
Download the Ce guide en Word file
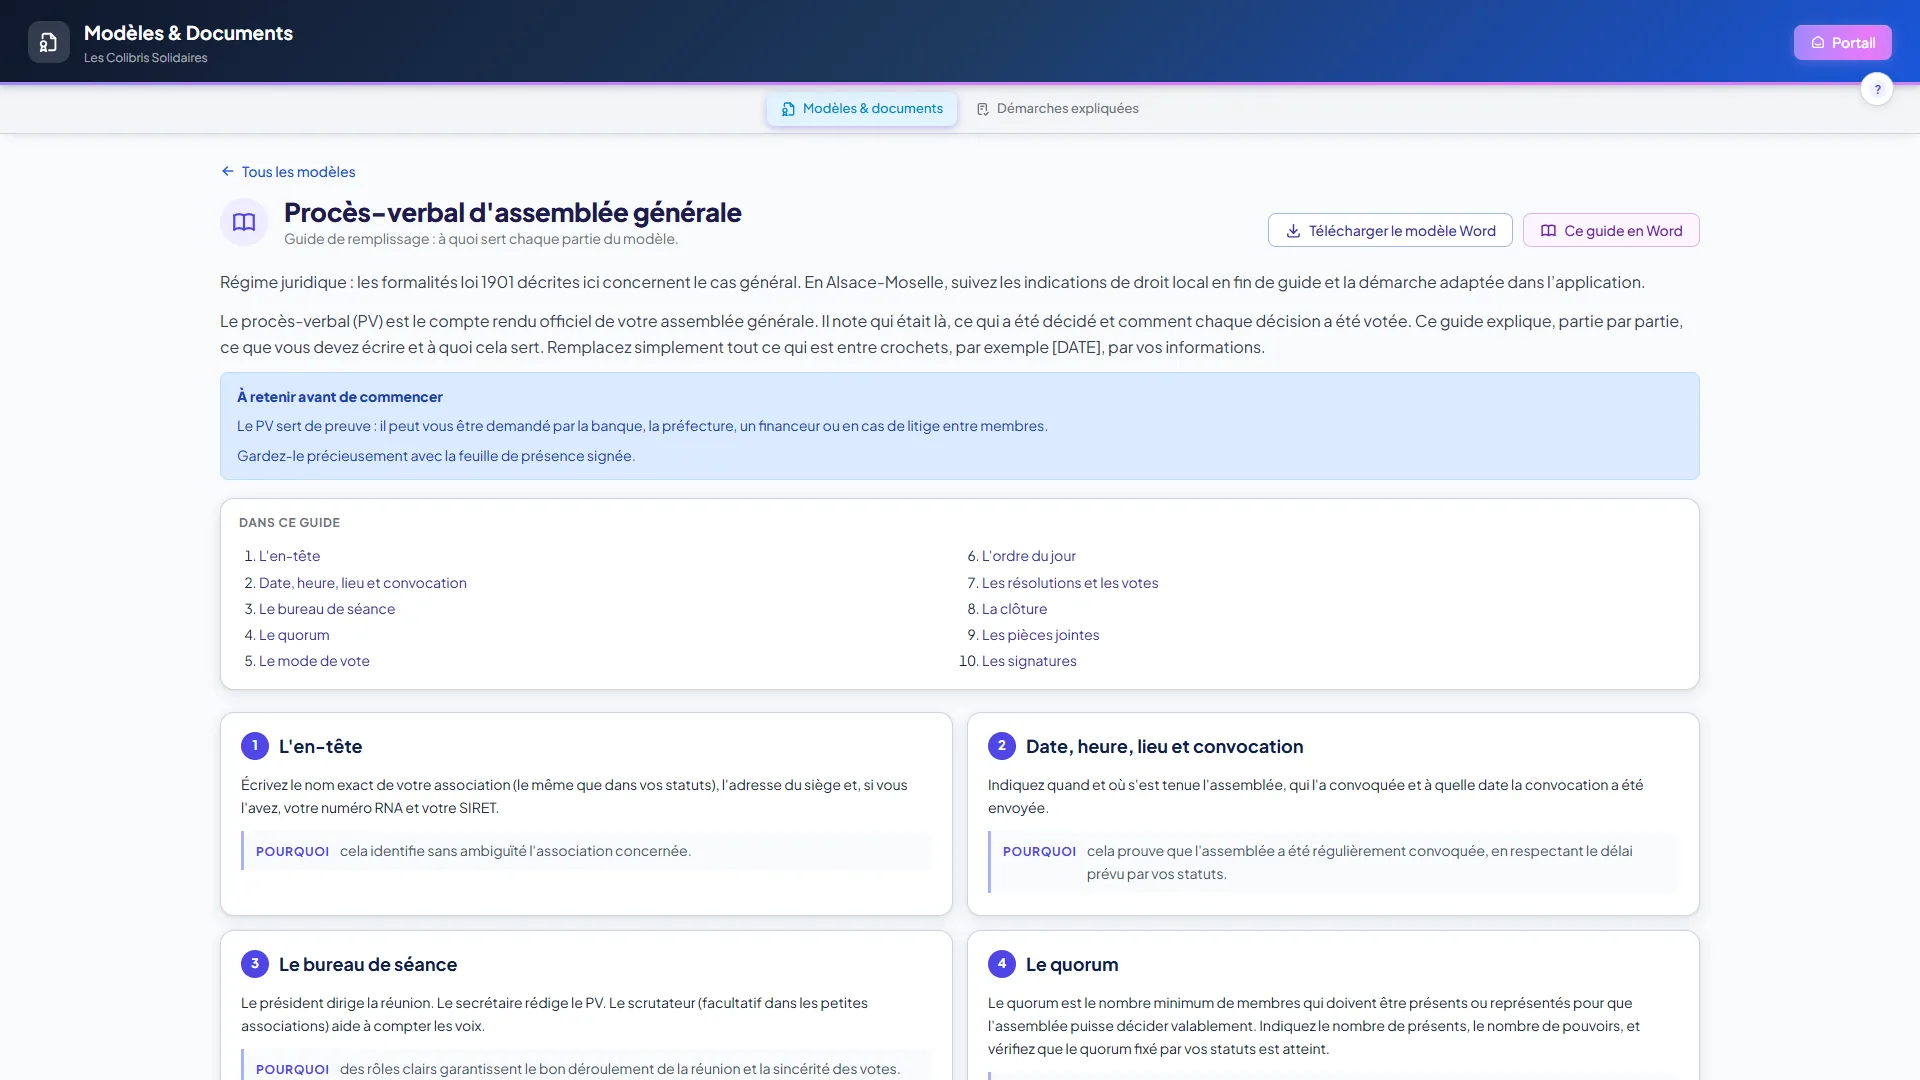(x=1611, y=231)
